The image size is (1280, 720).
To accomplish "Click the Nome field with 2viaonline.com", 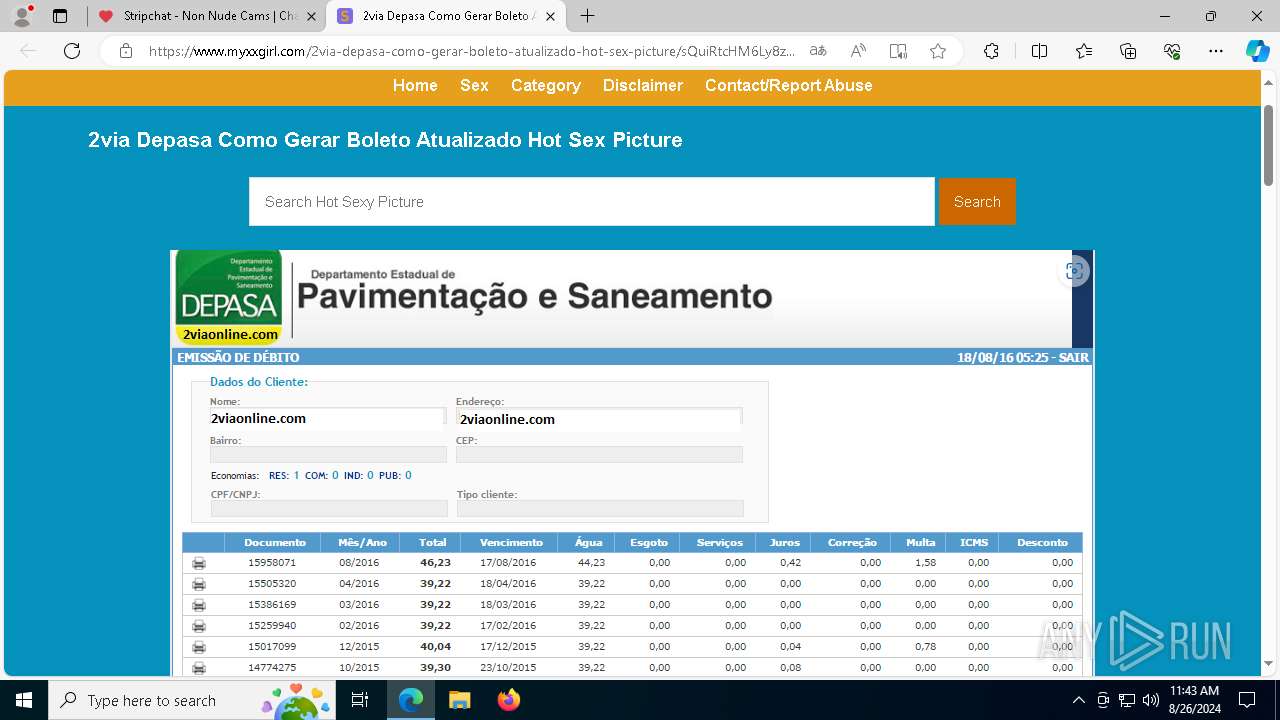I will [327, 418].
